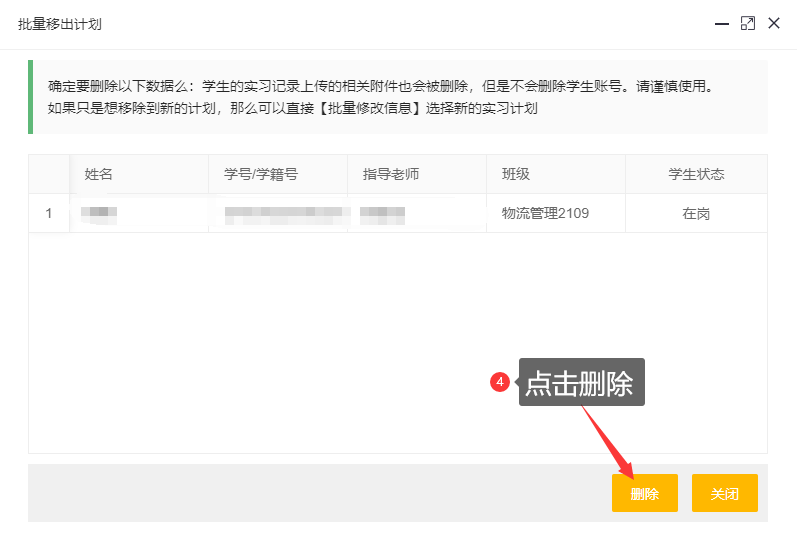Click the 点击删除 annotation label
This screenshot has height=552, width=797.
[580, 383]
